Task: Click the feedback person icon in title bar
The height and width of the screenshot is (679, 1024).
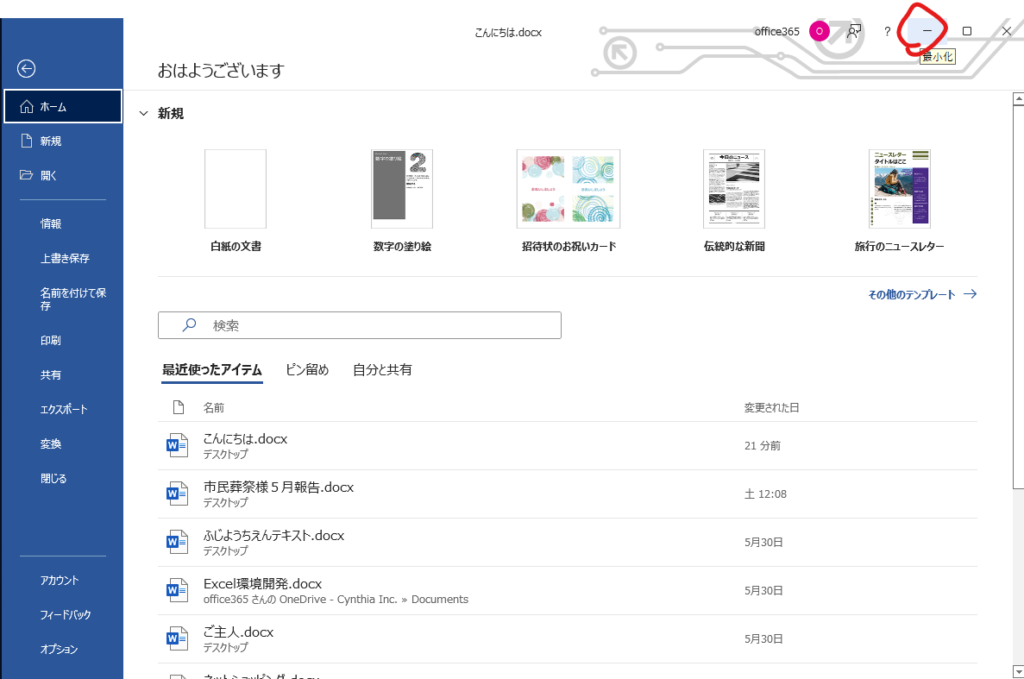Action: (853, 31)
